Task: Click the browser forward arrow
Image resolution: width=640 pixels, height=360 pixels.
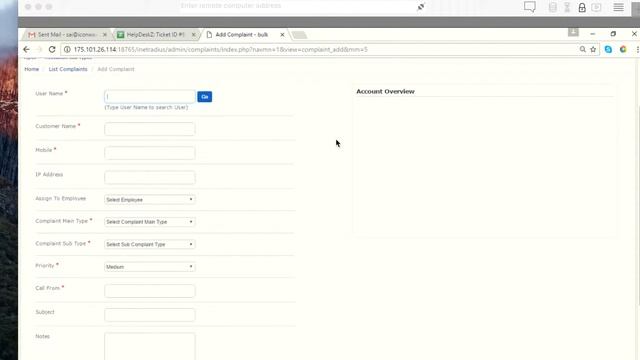Action: pos(39,49)
